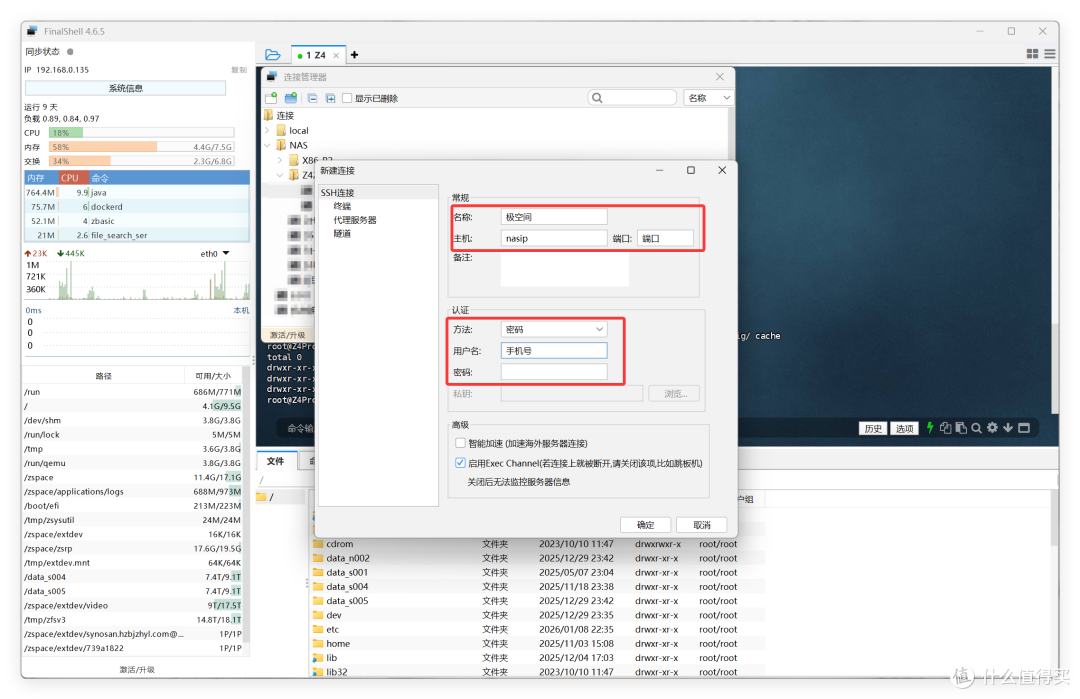
Task: Open the '历史' command history button
Action: (873, 428)
